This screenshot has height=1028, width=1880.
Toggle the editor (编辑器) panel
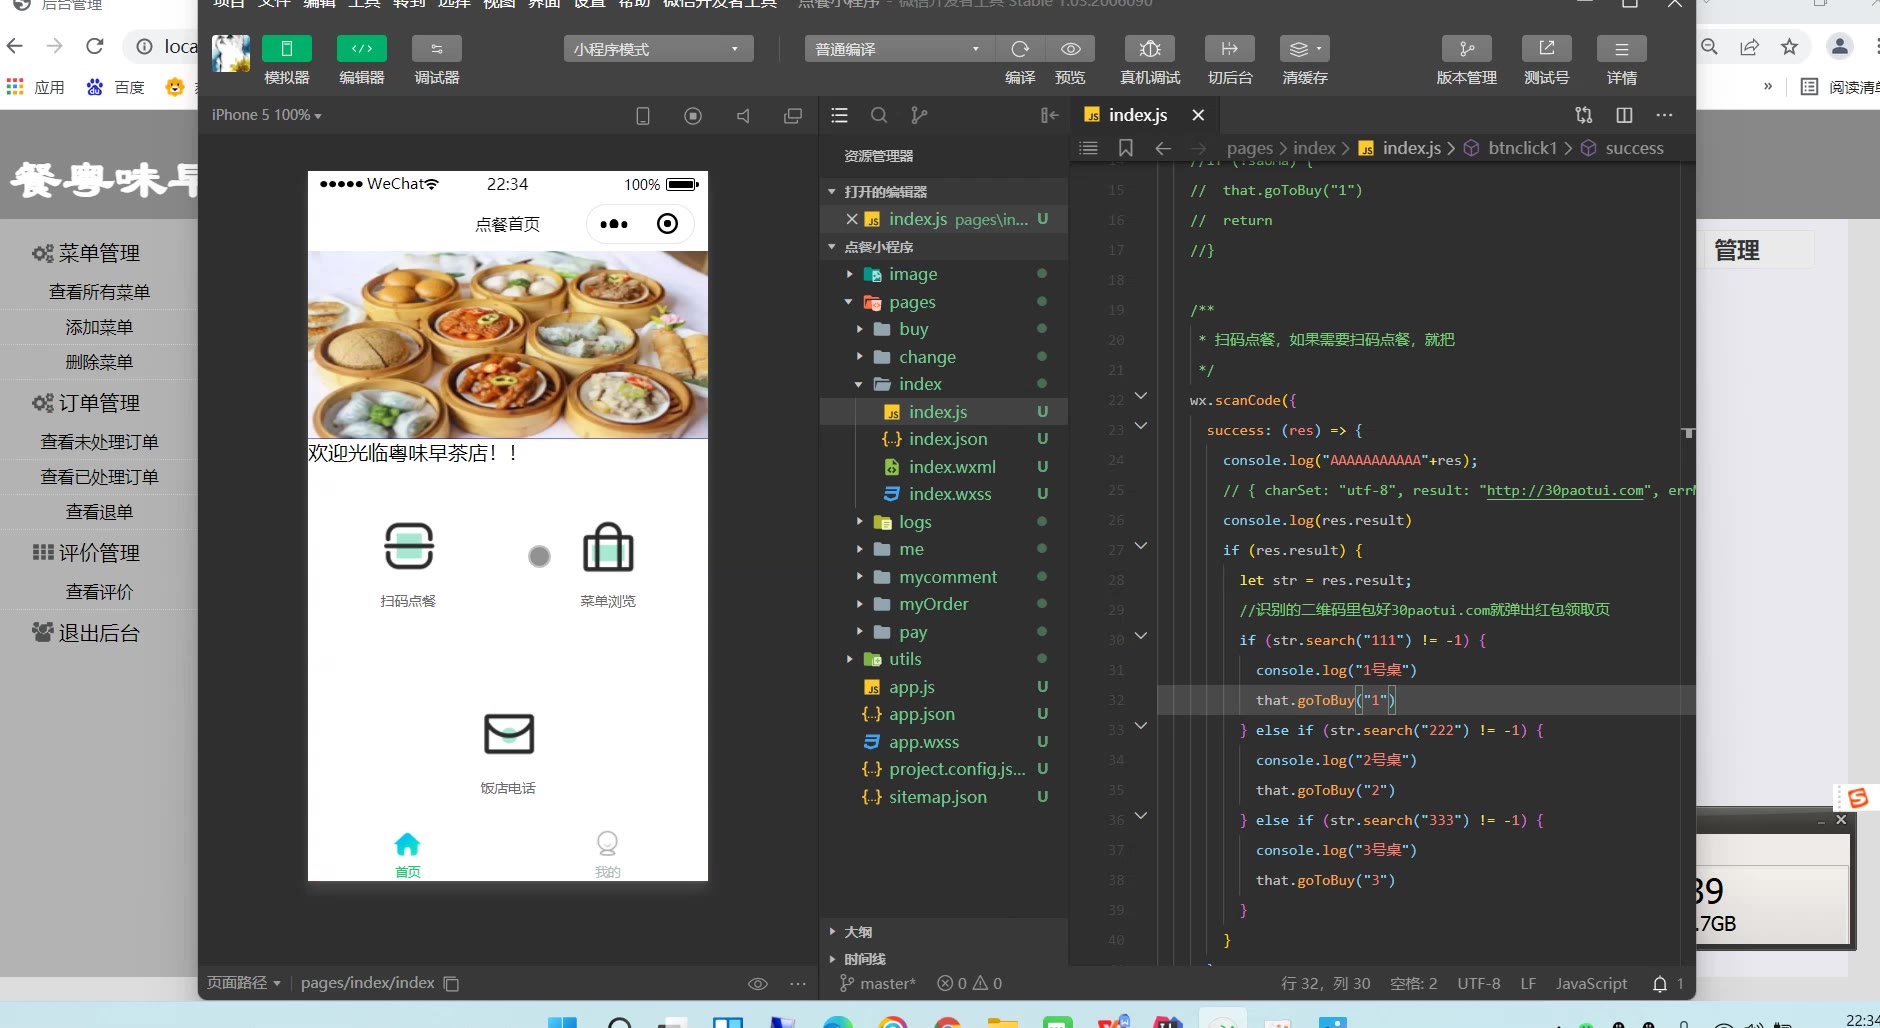pyautogui.click(x=361, y=49)
